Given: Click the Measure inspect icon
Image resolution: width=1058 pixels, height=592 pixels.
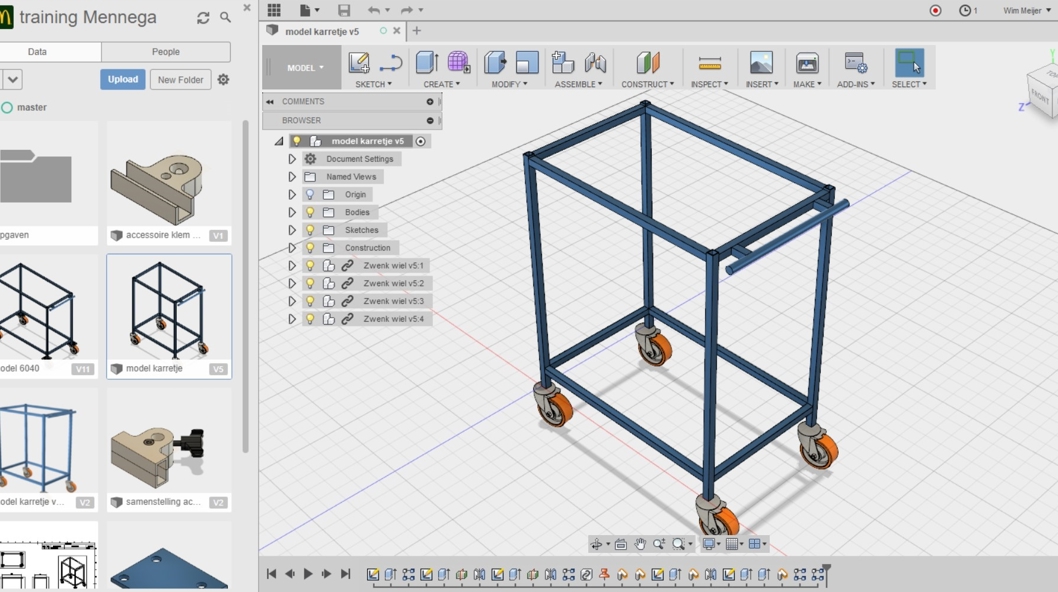Looking at the screenshot, I should [x=710, y=63].
